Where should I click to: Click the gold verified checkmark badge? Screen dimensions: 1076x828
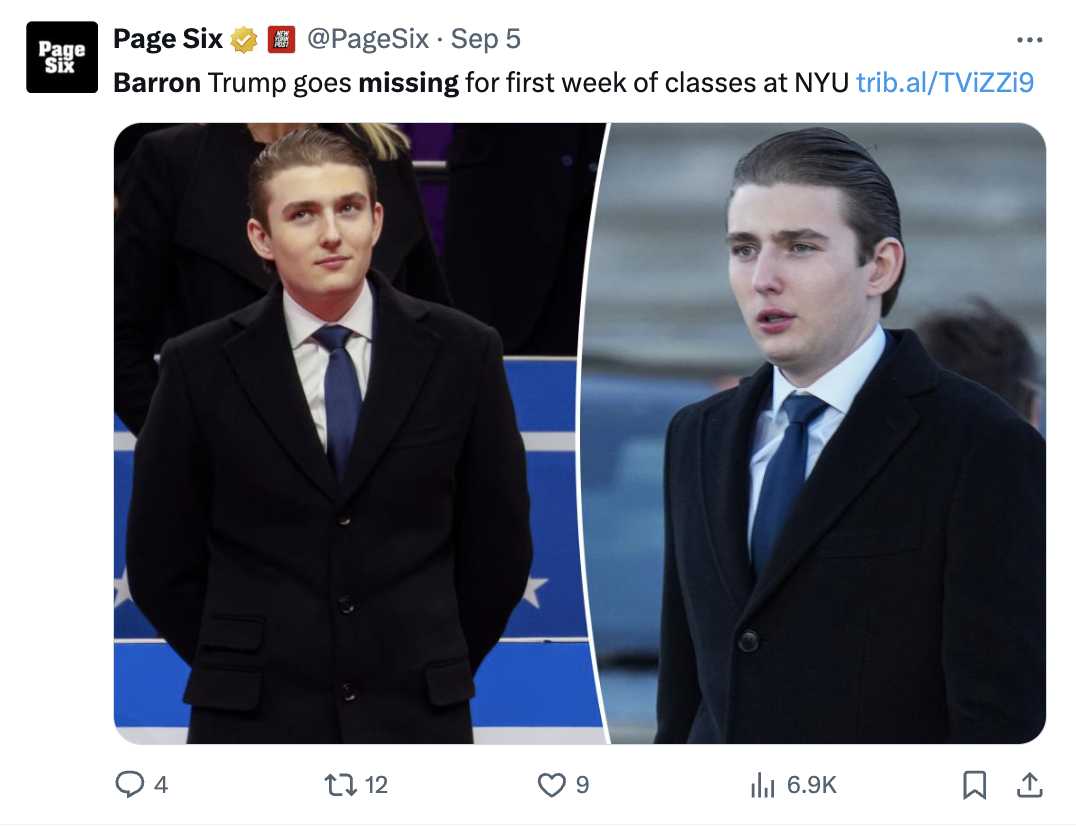point(243,40)
